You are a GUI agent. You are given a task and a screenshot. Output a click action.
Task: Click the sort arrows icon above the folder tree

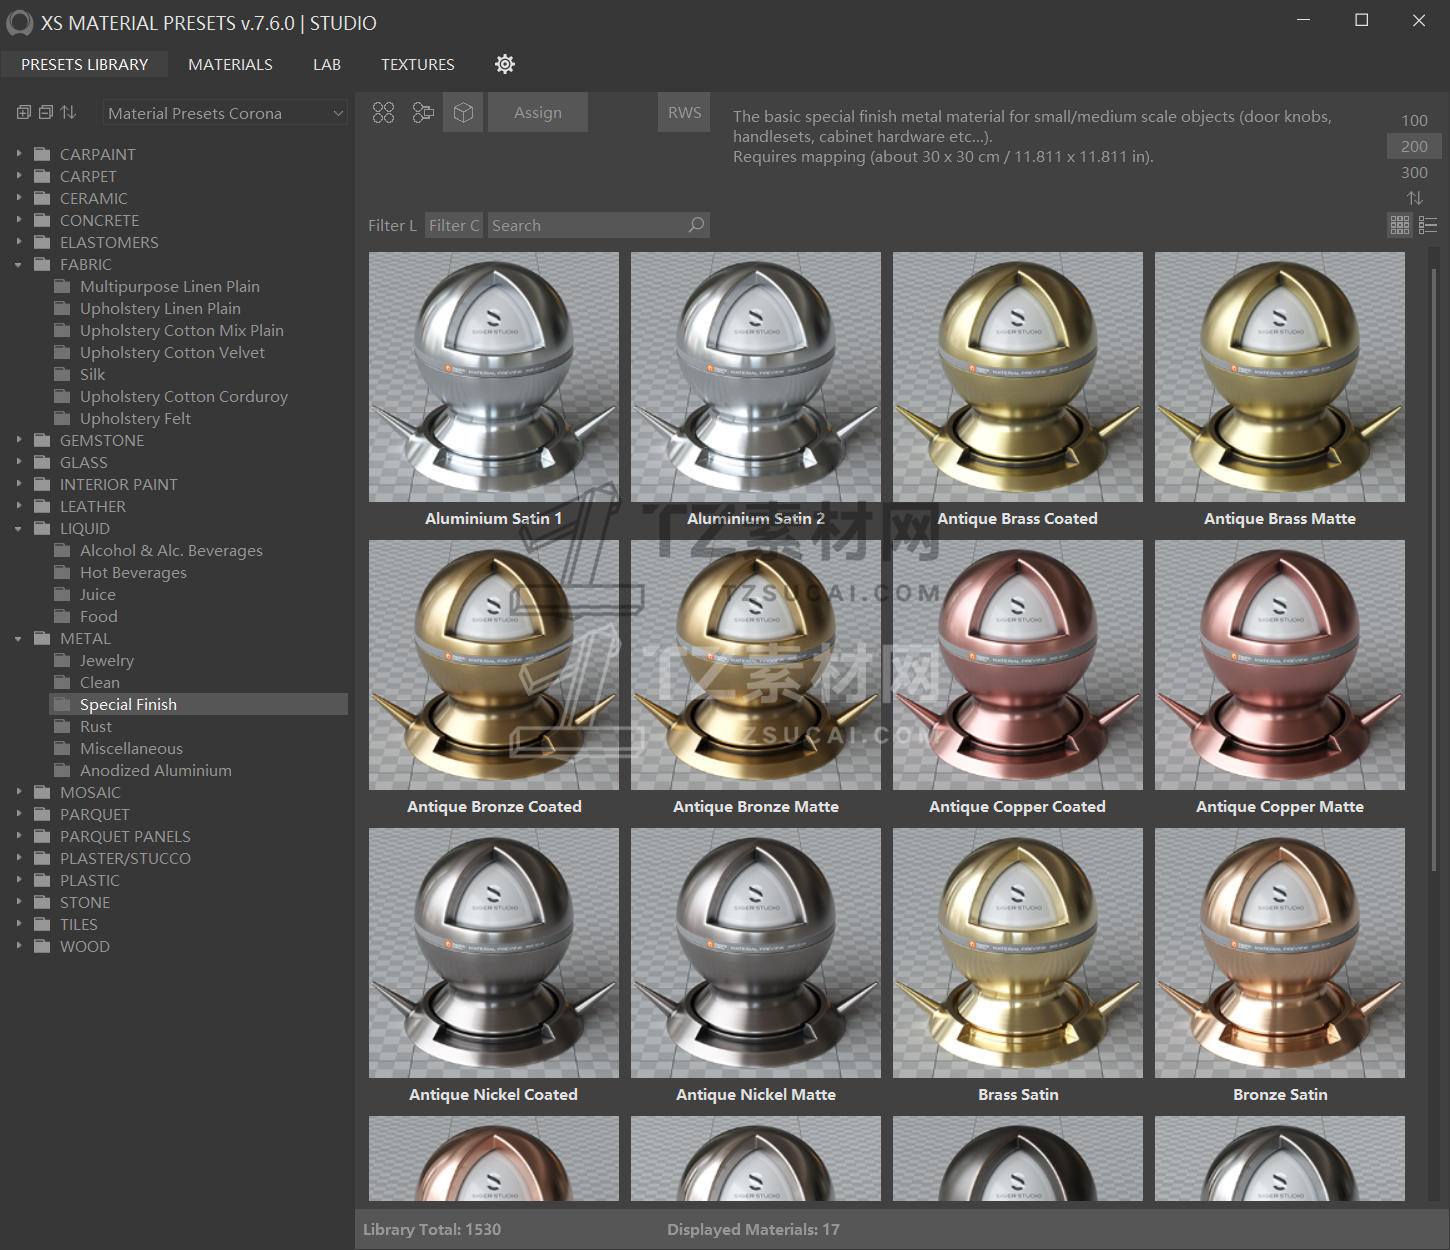click(x=68, y=113)
